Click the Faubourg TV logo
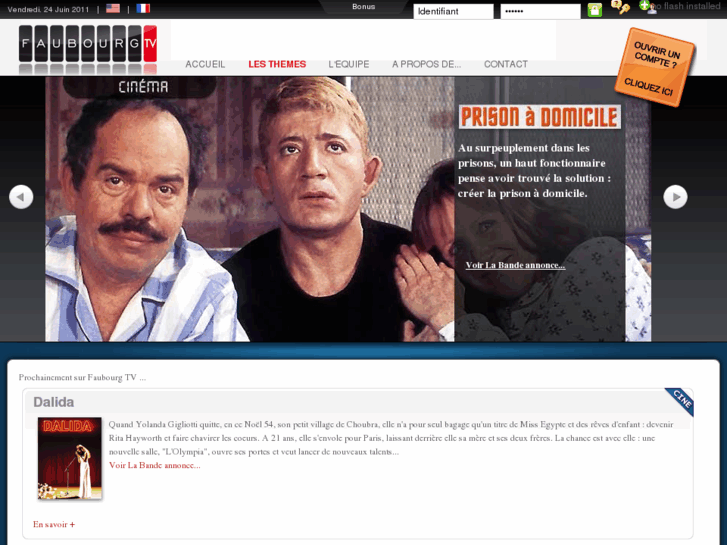This screenshot has height=545, width=727. point(87,49)
